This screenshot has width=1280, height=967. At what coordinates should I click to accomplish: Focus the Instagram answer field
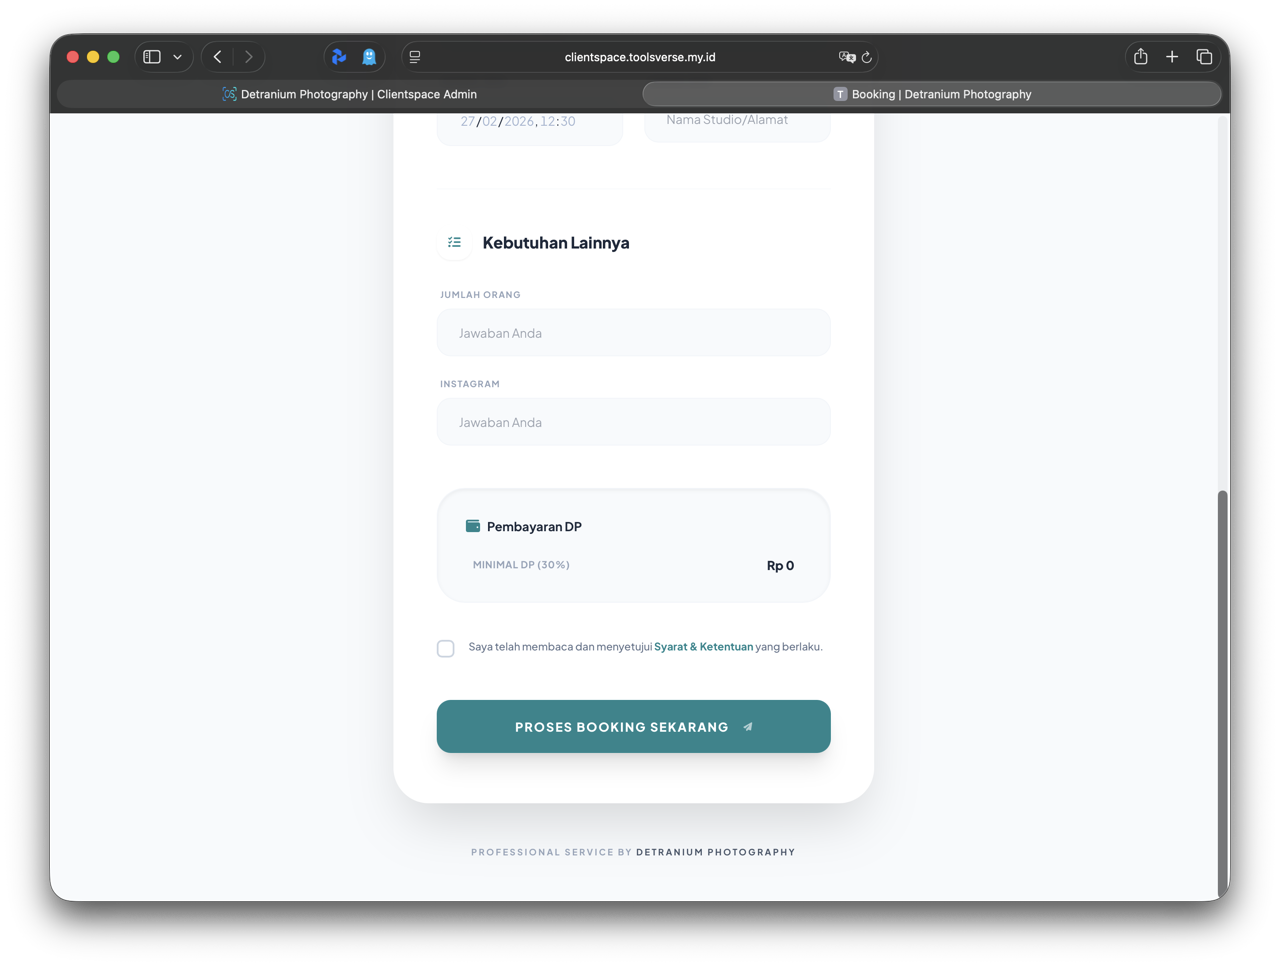[633, 422]
